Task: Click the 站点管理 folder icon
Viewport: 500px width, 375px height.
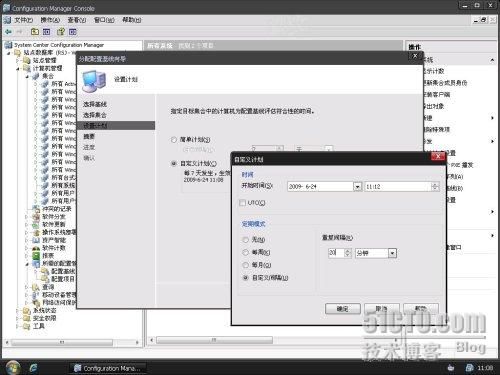Action: (x=27, y=60)
